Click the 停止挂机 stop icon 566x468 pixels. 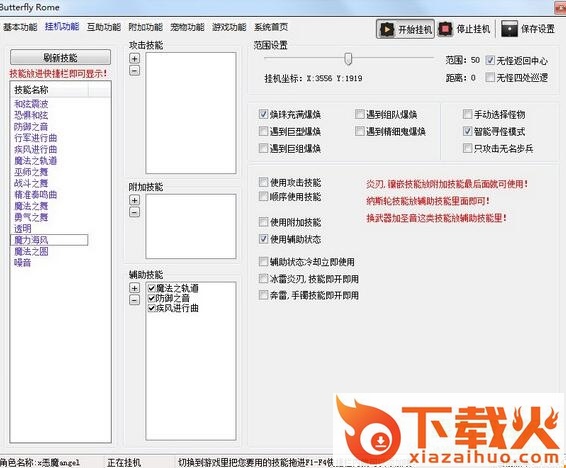point(445,29)
